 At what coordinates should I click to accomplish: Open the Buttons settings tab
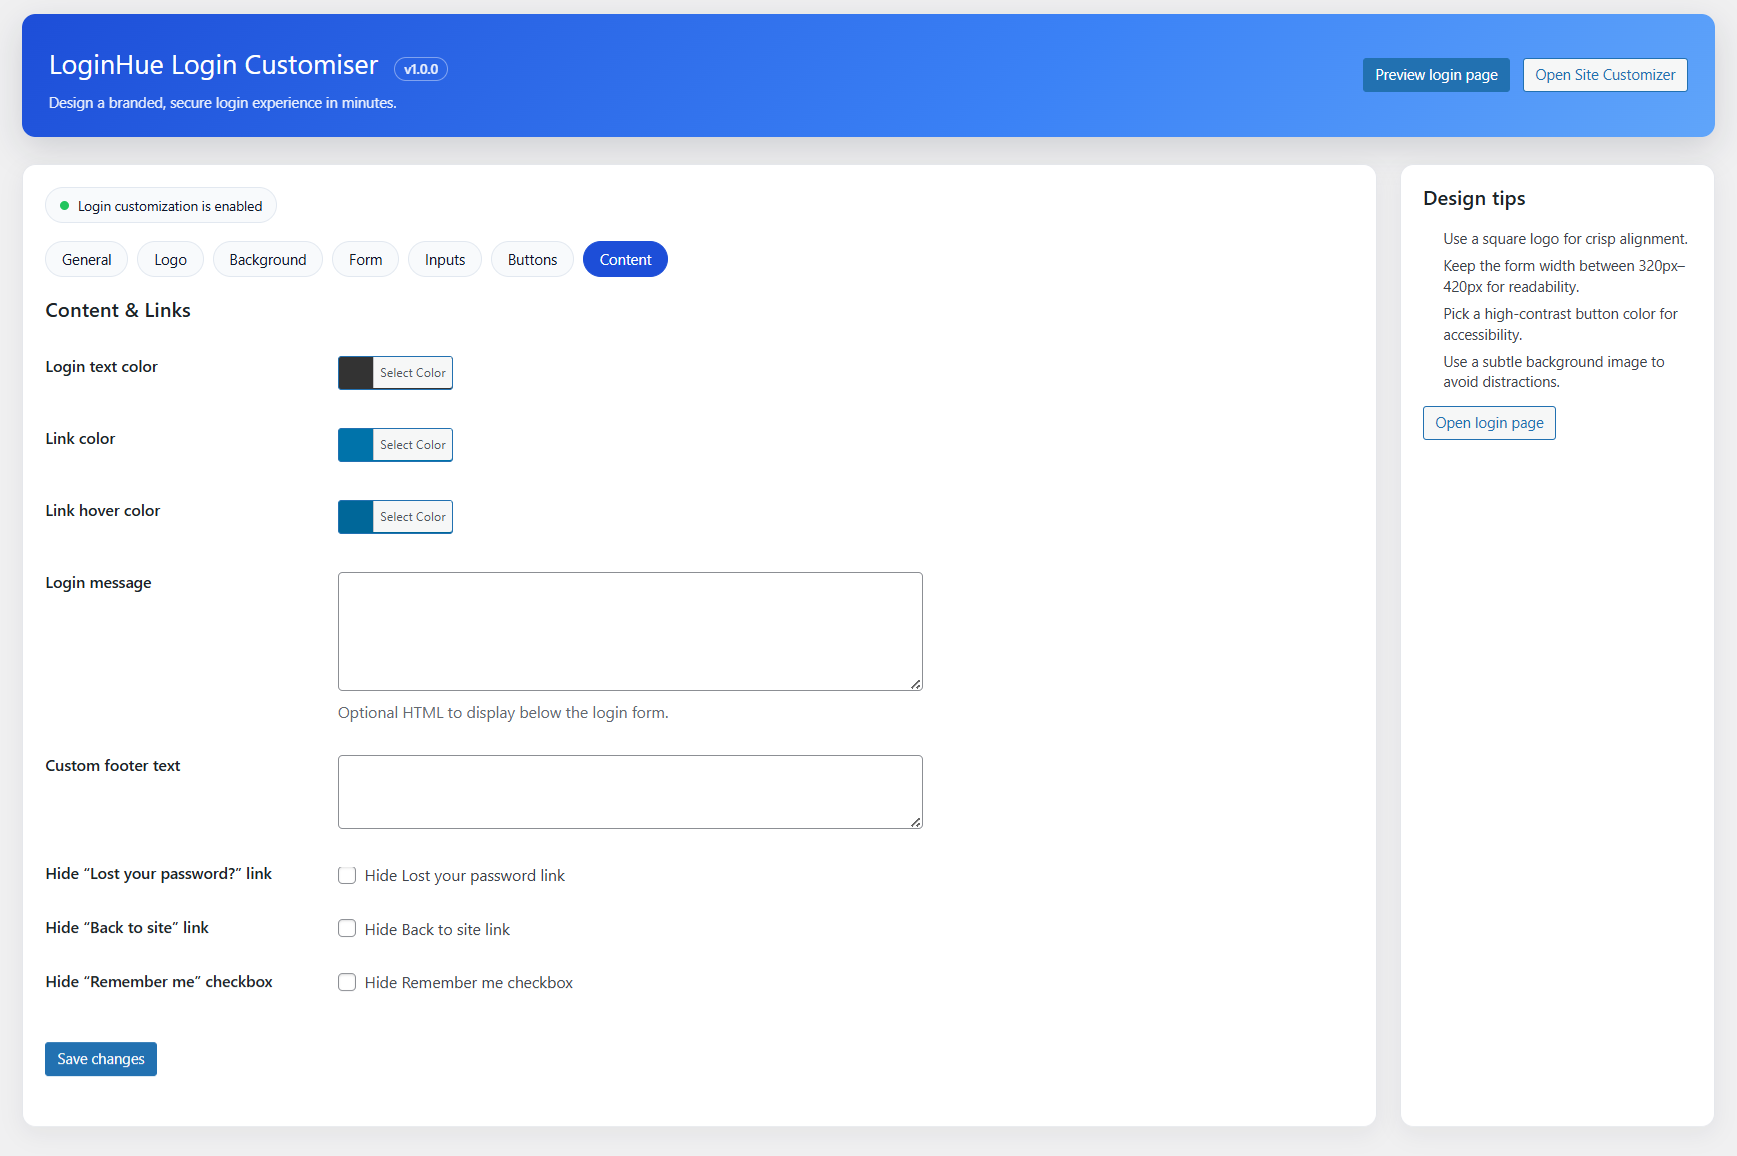click(532, 259)
